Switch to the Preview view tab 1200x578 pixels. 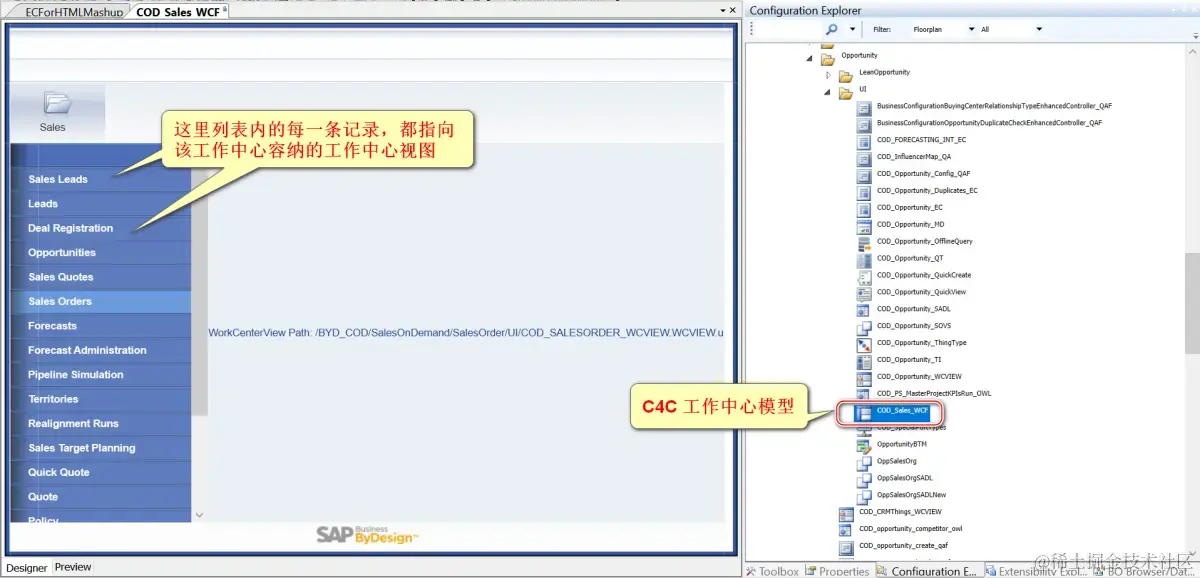[73, 567]
